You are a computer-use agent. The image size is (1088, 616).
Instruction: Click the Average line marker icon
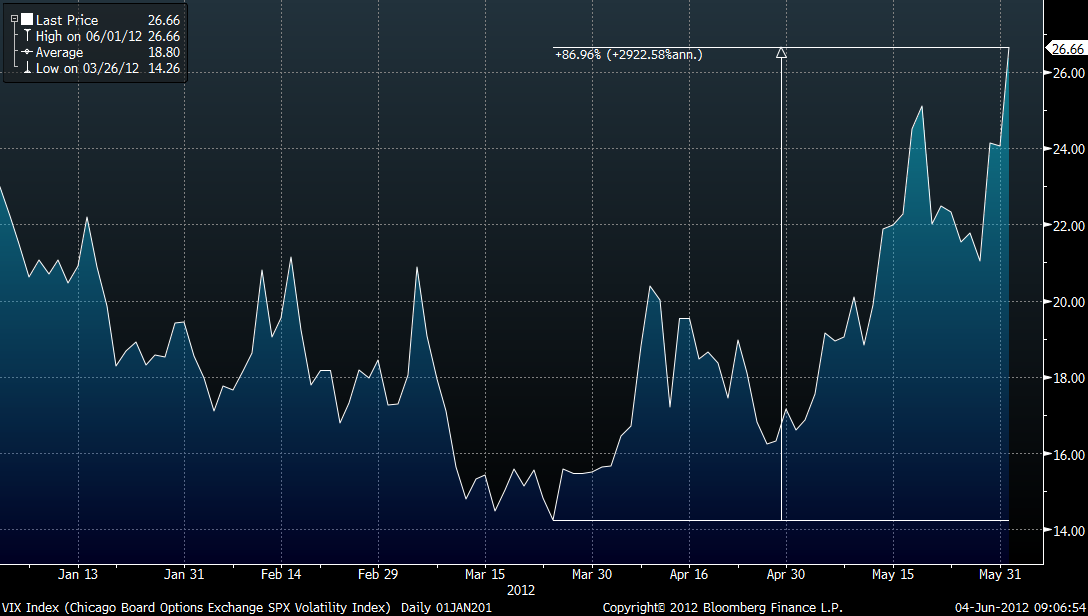tap(28, 52)
